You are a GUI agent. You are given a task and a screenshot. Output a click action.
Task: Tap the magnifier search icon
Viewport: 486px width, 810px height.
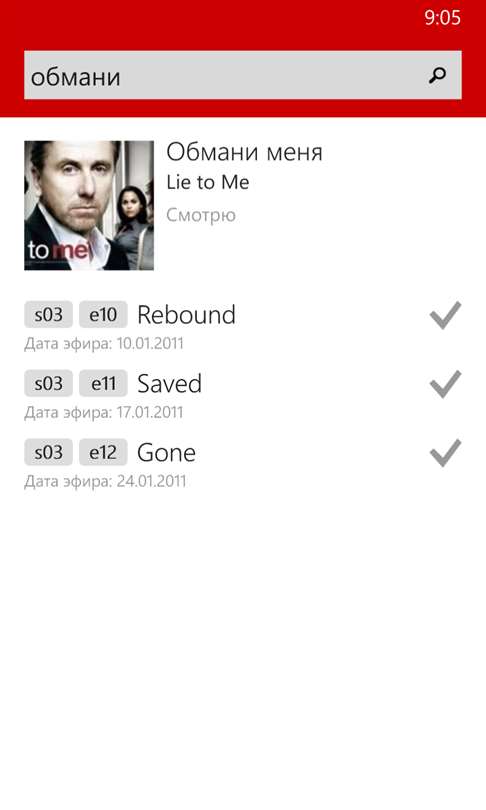437,76
